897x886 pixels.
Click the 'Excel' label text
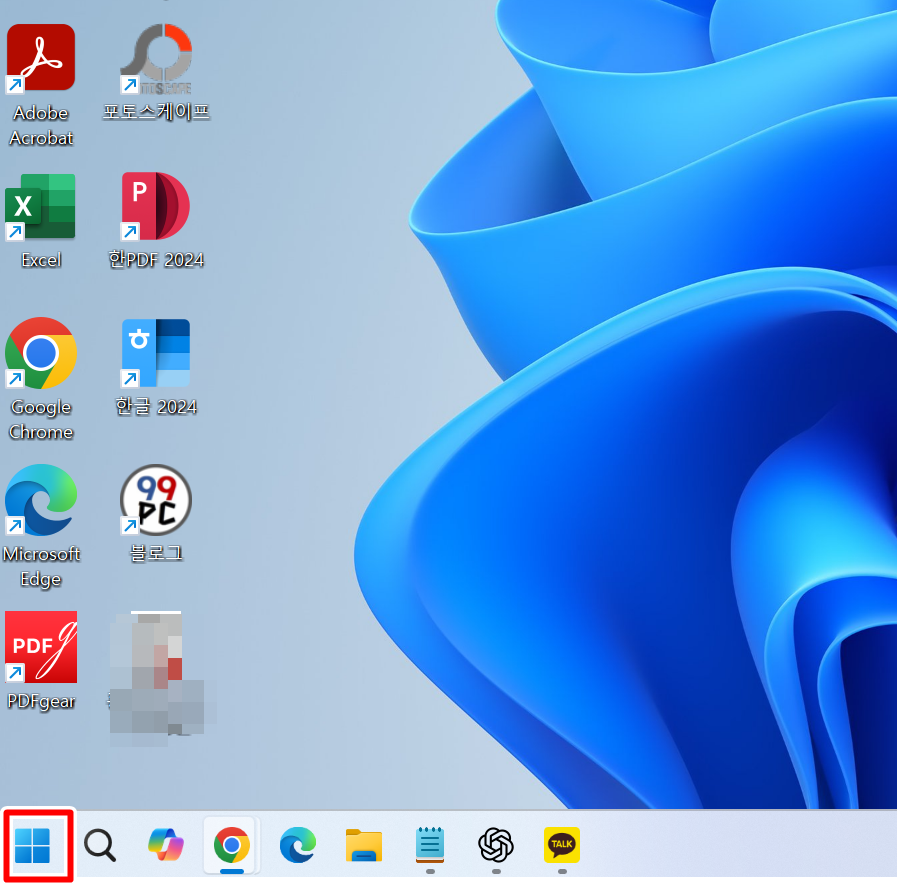click(41, 260)
